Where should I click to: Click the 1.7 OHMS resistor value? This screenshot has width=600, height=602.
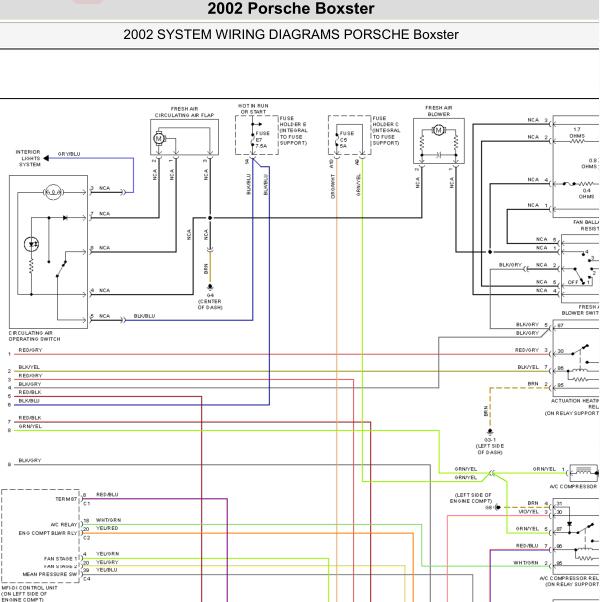[x=577, y=133]
